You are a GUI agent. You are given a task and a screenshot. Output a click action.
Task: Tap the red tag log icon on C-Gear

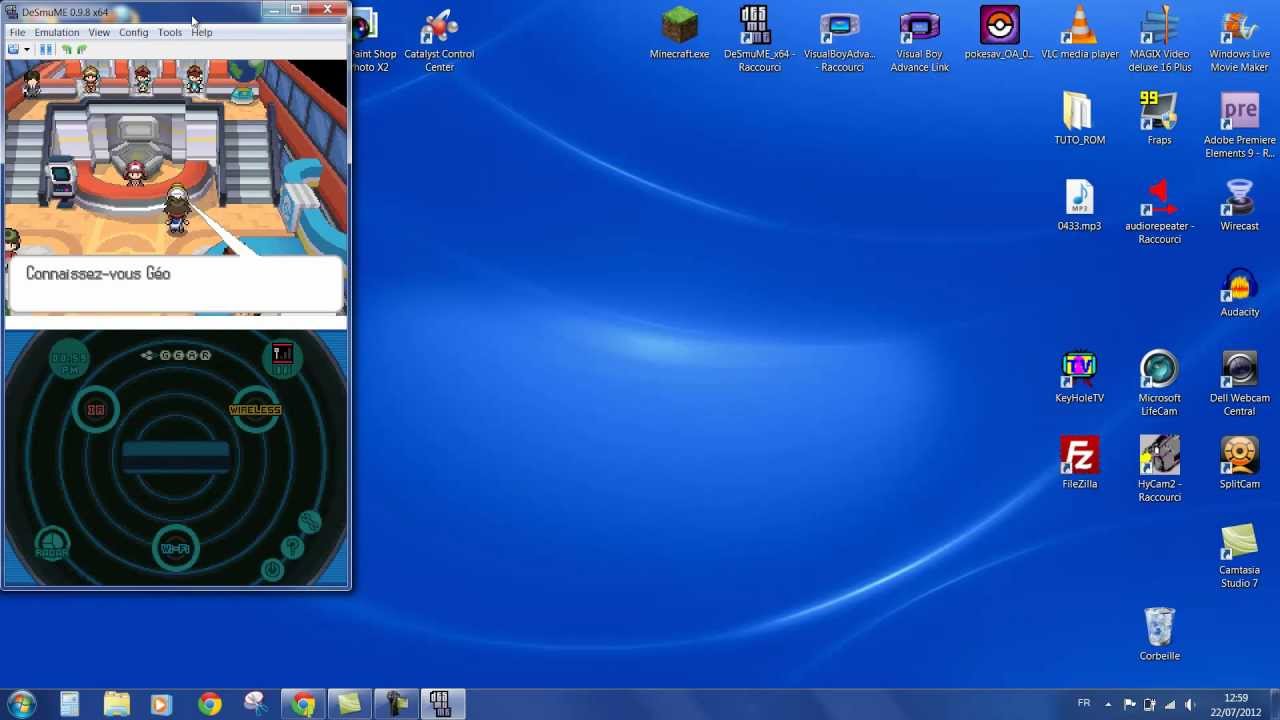pos(282,359)
